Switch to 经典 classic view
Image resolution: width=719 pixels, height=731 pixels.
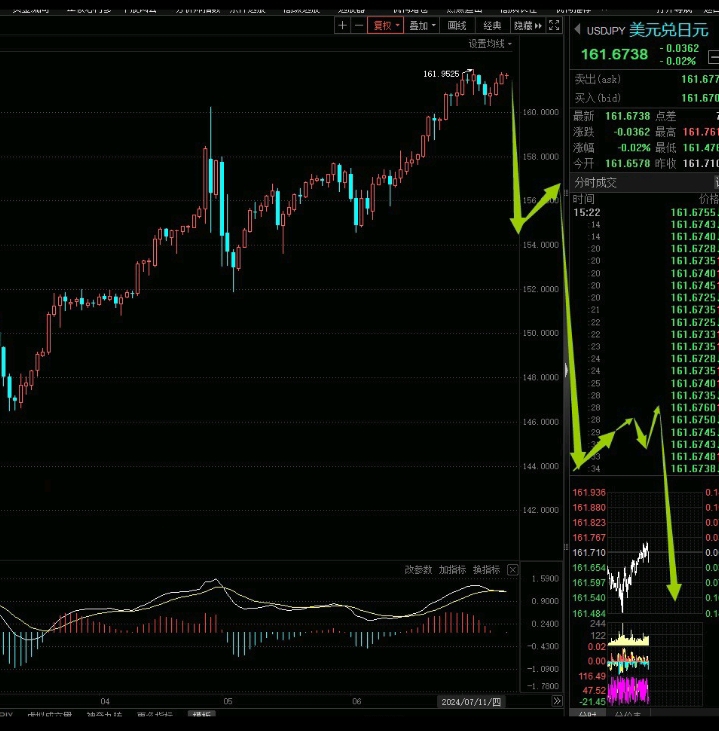tap(492, 26)
